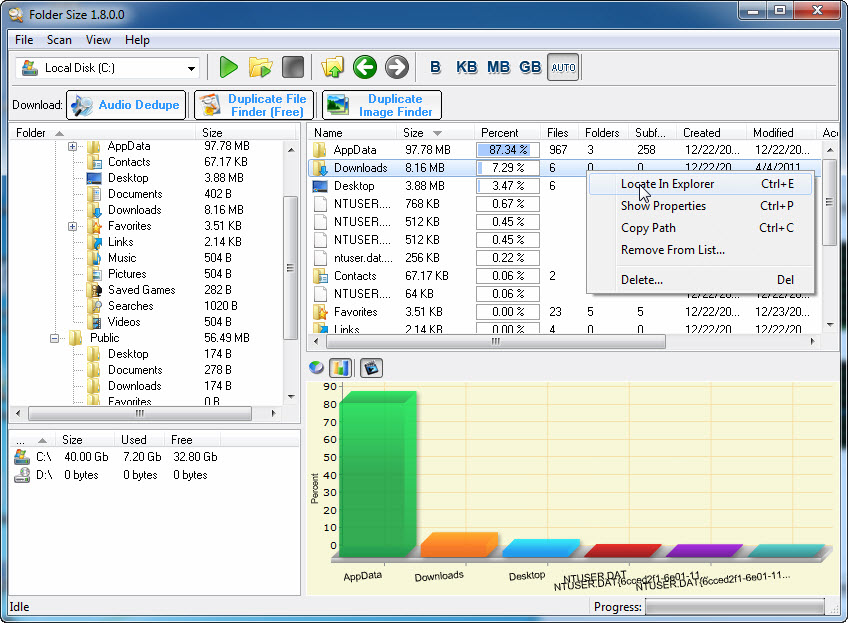Click the Up One Folder icon
Image resolution: width=848 pixels, height=623 pixels.
[333, 67]
